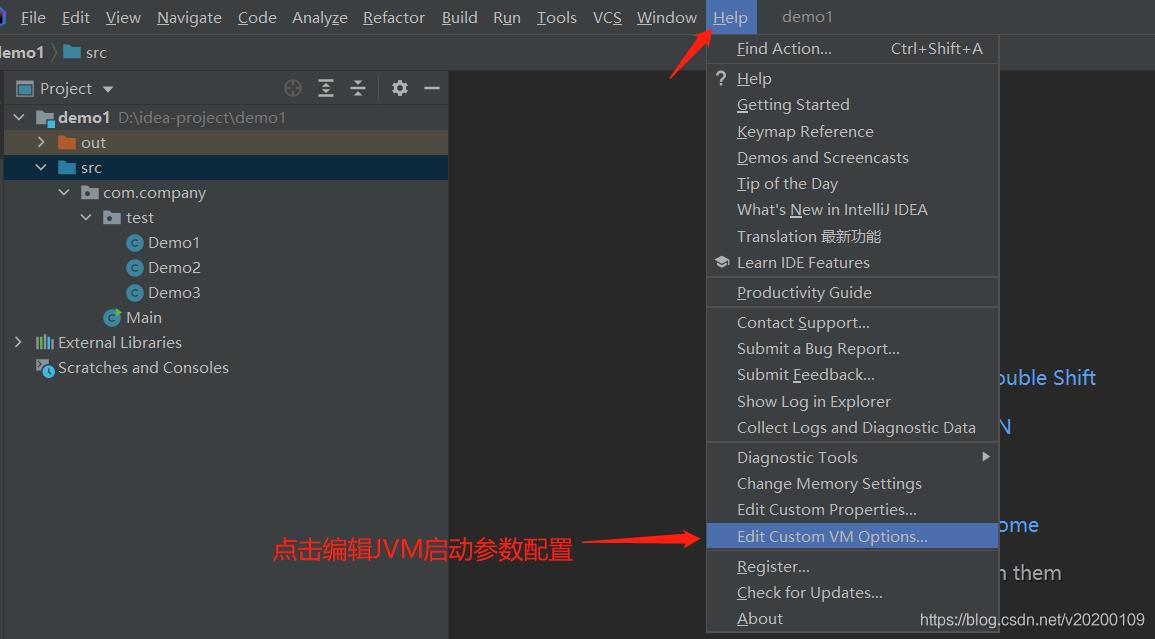Open the Code menu

[x=257, y=17]
